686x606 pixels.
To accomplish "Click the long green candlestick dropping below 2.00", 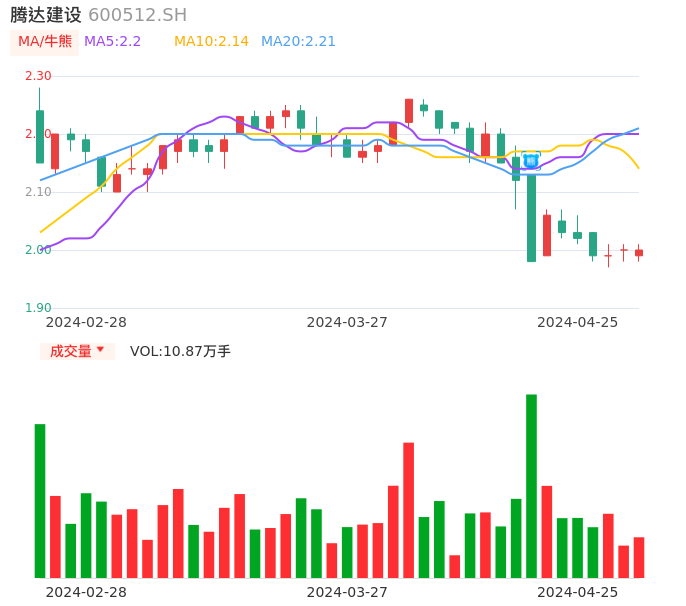I will tap(531, 217).
